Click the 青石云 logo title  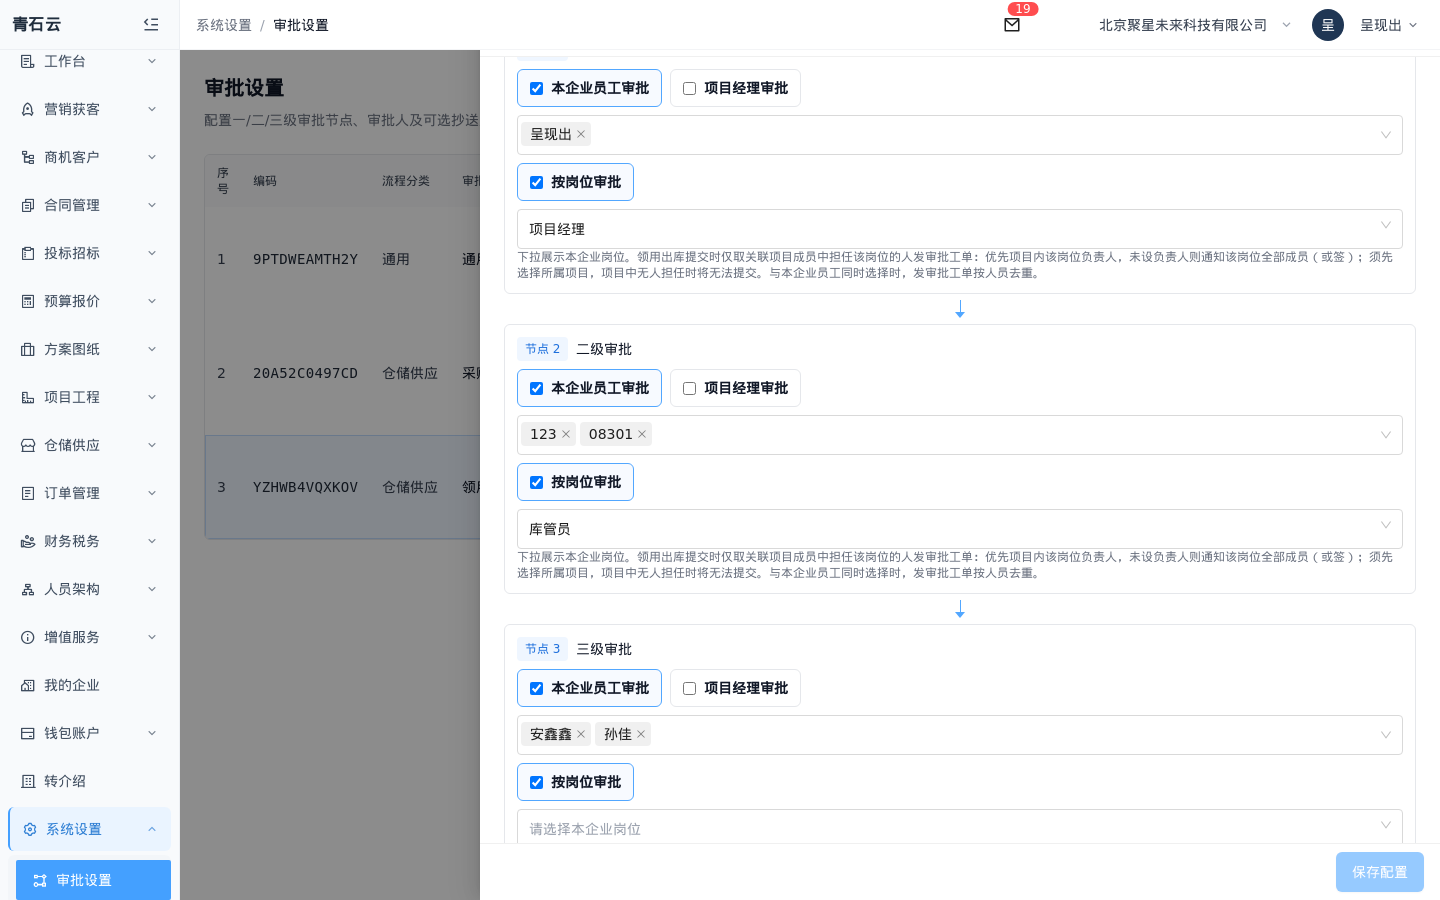[x=37, y=24]
